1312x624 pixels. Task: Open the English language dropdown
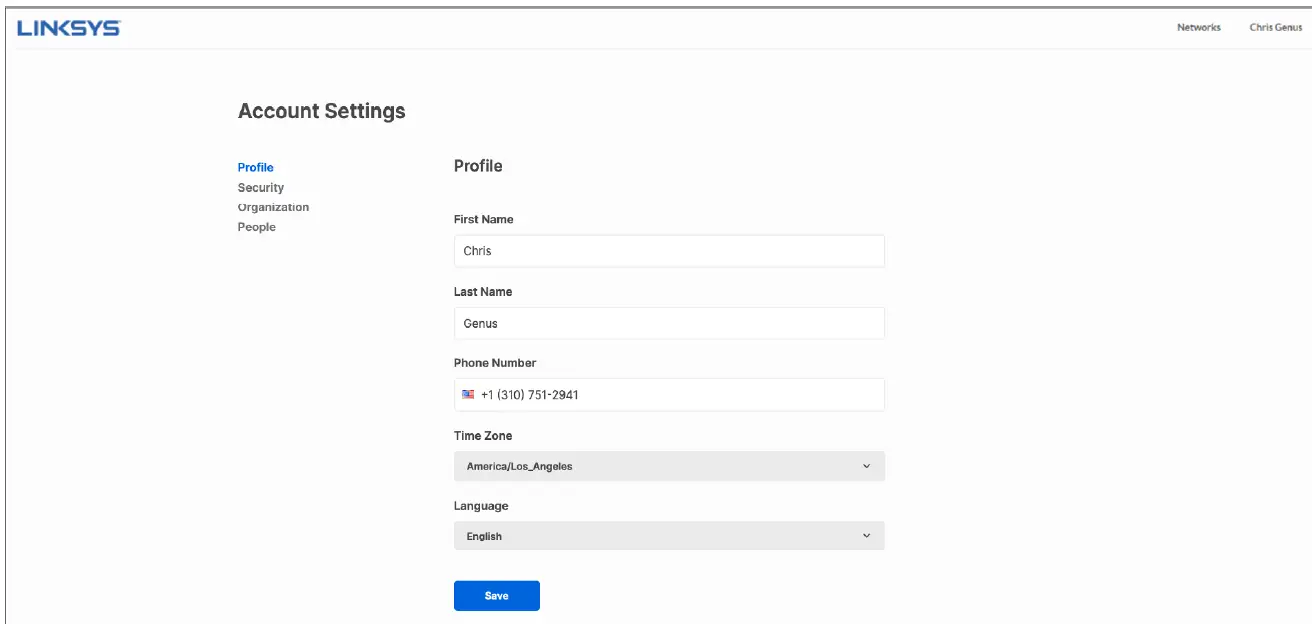668,536
